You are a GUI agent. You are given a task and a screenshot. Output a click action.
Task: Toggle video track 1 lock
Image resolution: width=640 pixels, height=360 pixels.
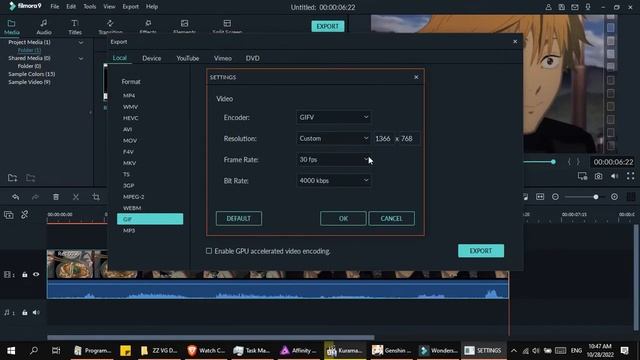tap(24, 275)
